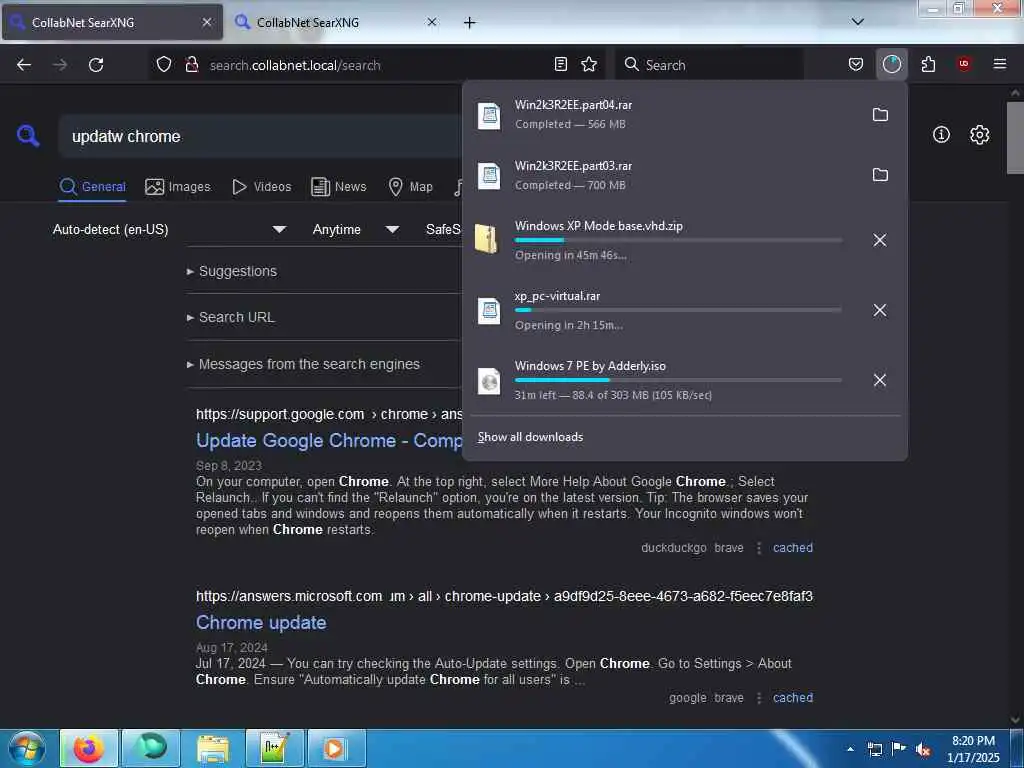1024x768 pixels.
Task: Open more options dots for support.google.com result
Action: tap(758, 548)
